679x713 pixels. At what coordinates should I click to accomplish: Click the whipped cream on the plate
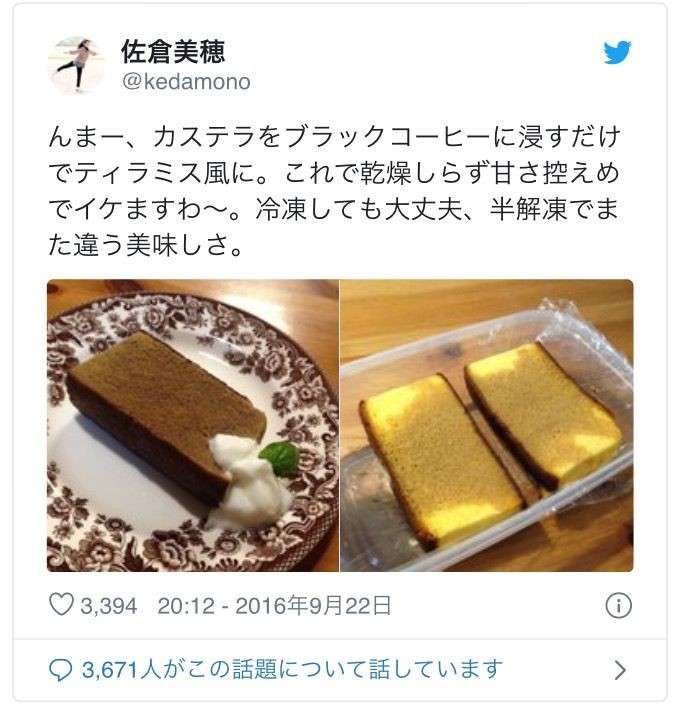pos(248,475)
